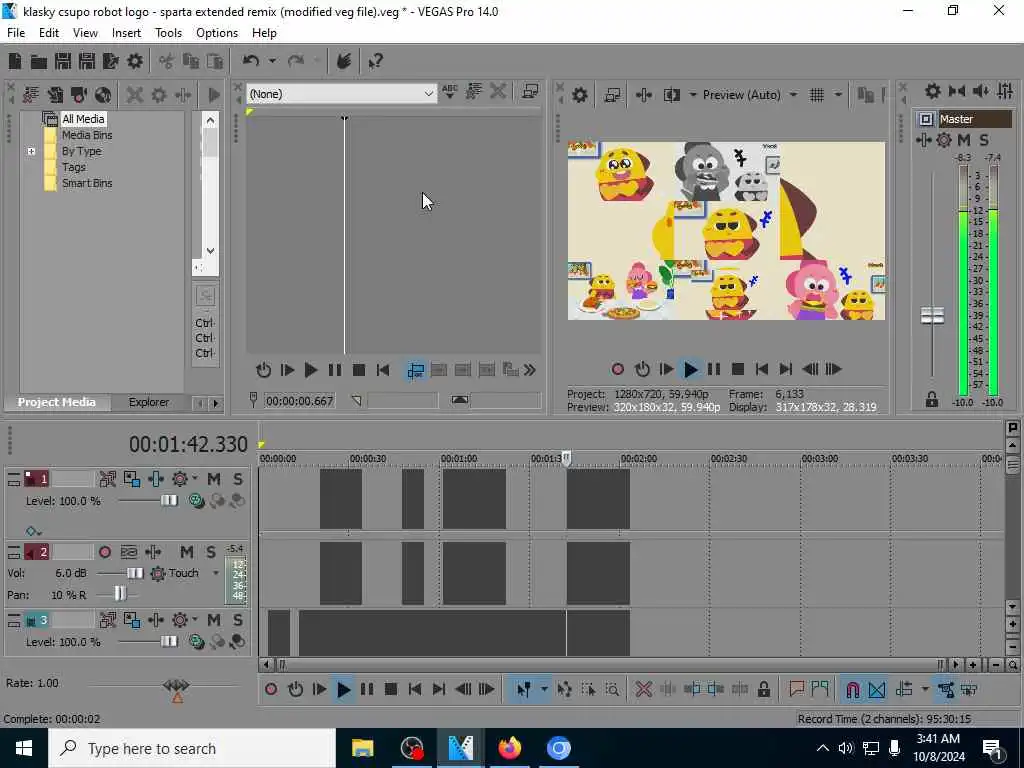Screen dimensions: 1024x768
Task: Toggle the Master bus lock fader channels padlock
Action: (x=931, y=400)
